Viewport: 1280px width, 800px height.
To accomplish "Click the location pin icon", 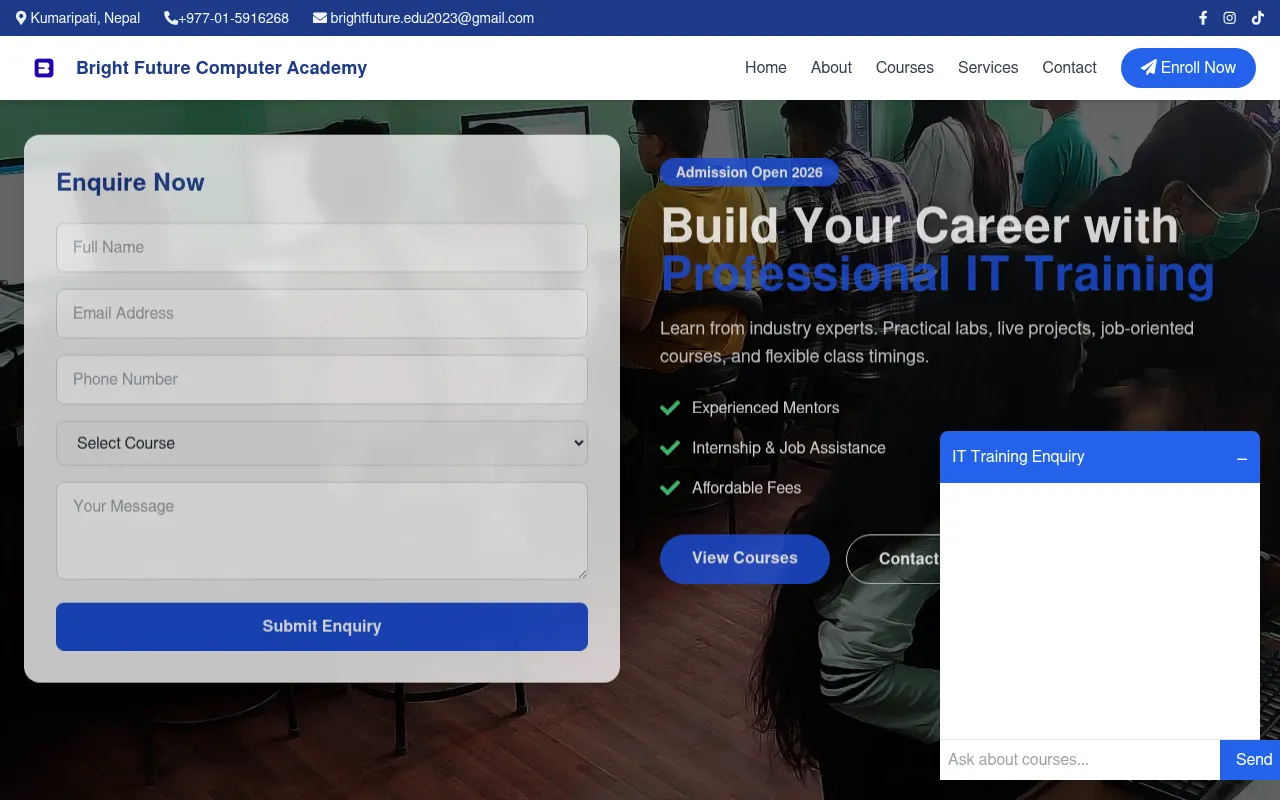I will 21,18.
